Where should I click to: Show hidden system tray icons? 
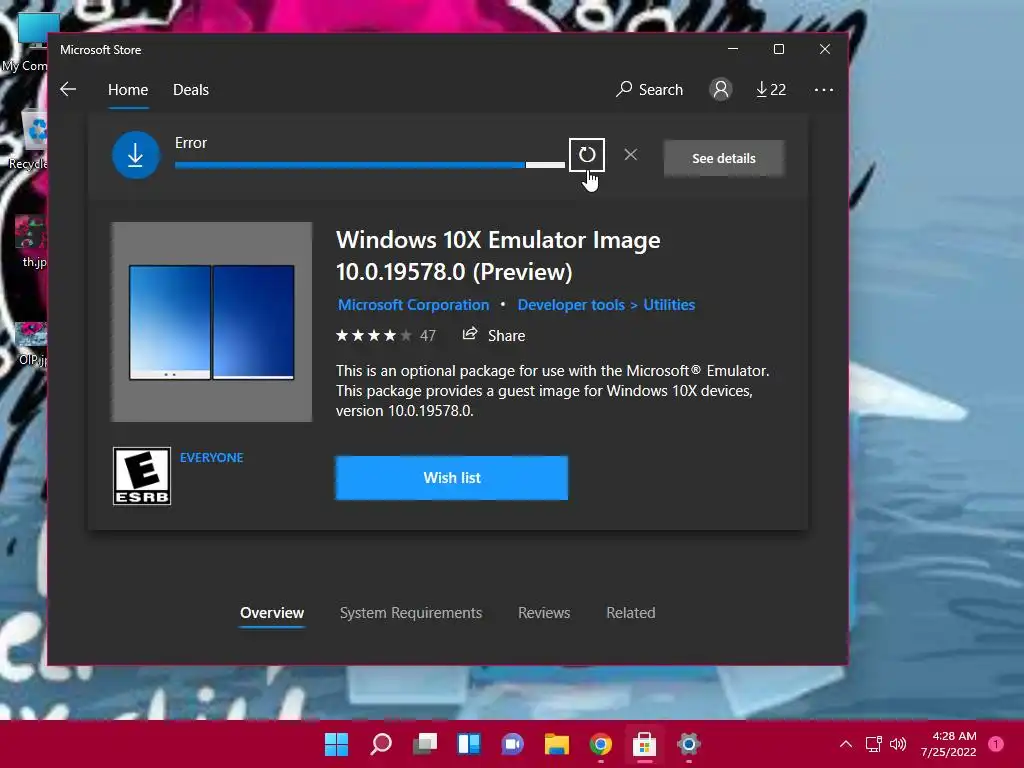click(846, 744)
